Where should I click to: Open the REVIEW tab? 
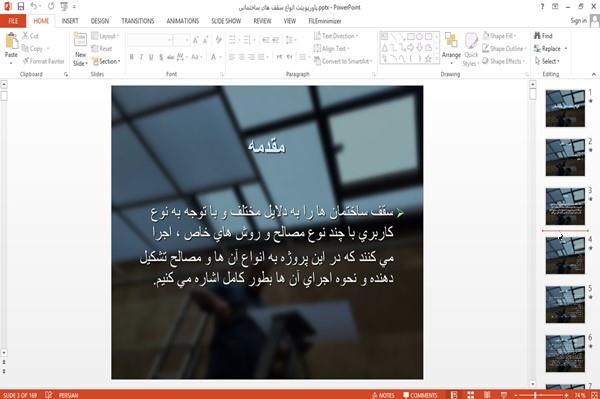262,21
